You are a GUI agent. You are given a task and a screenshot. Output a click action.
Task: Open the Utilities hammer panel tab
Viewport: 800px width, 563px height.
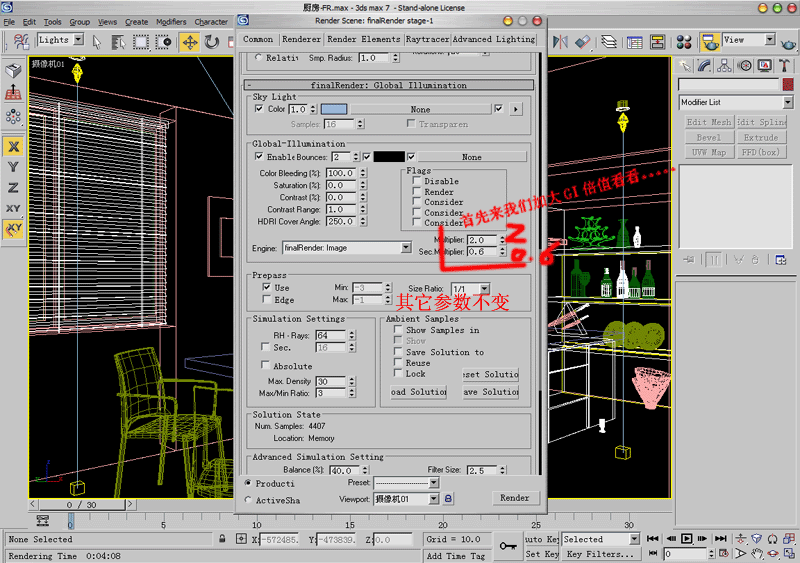tap(783, 64)
